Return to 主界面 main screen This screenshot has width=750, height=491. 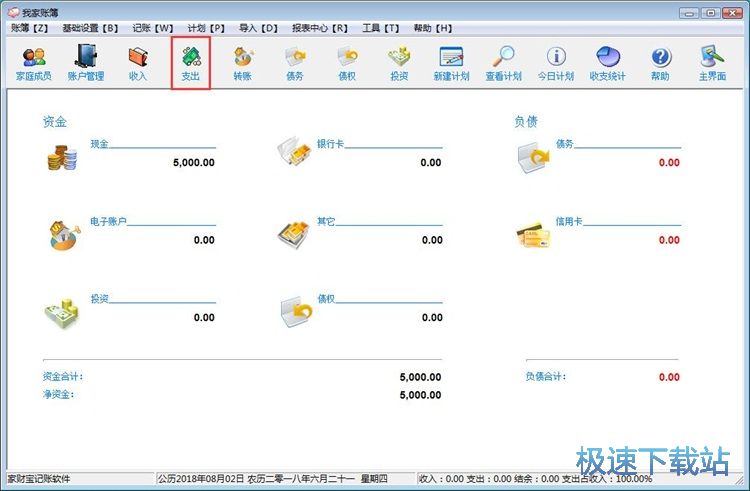712,63
